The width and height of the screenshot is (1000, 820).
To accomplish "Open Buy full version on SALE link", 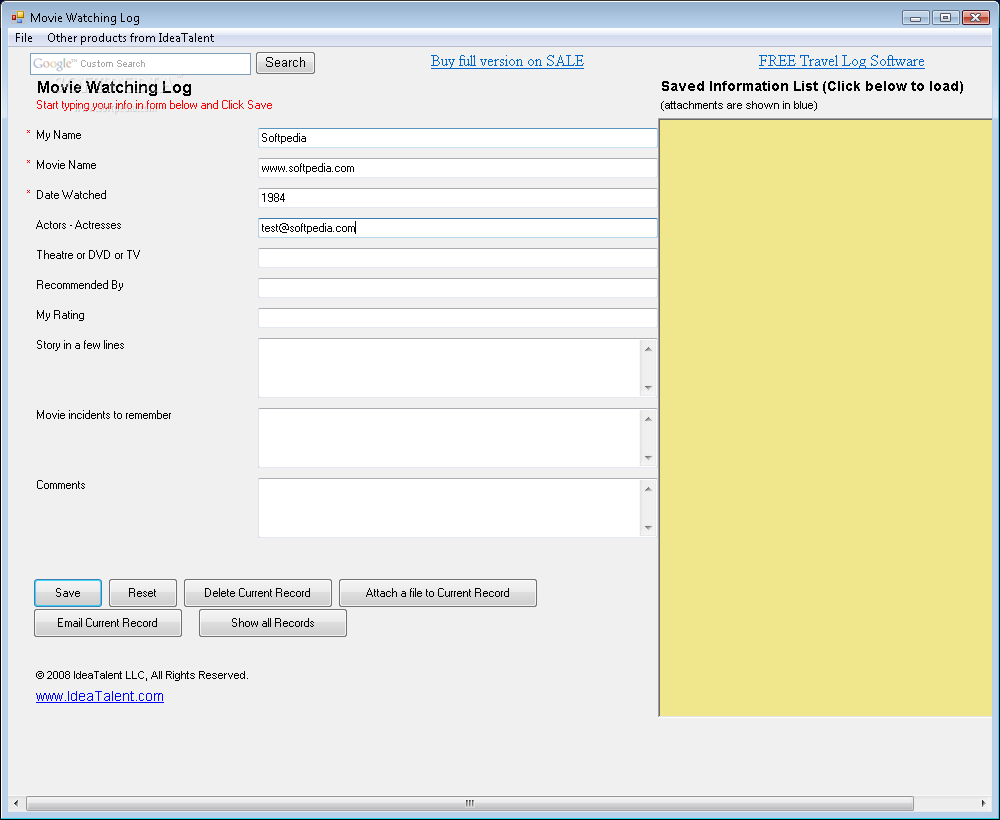I will 507,61.
